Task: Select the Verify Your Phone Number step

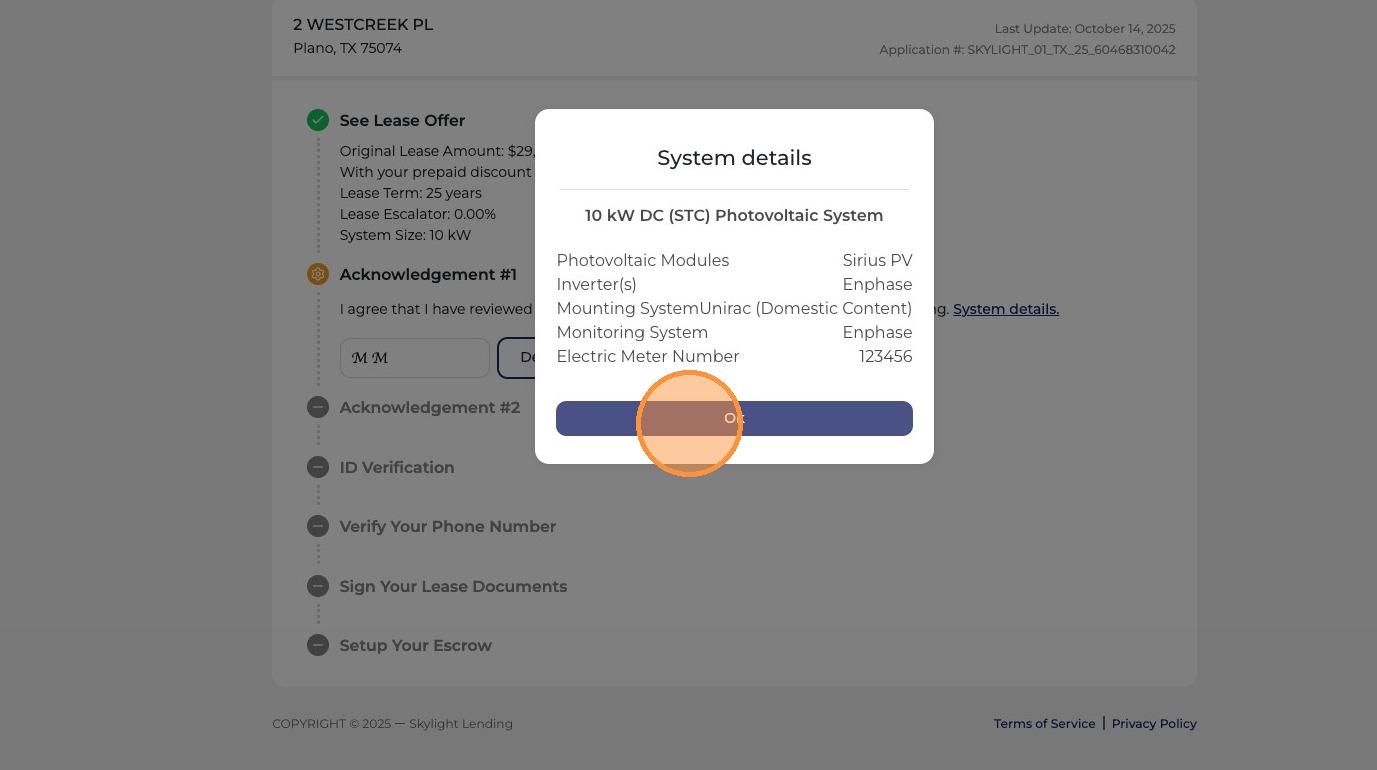Action: click(448, 526)
